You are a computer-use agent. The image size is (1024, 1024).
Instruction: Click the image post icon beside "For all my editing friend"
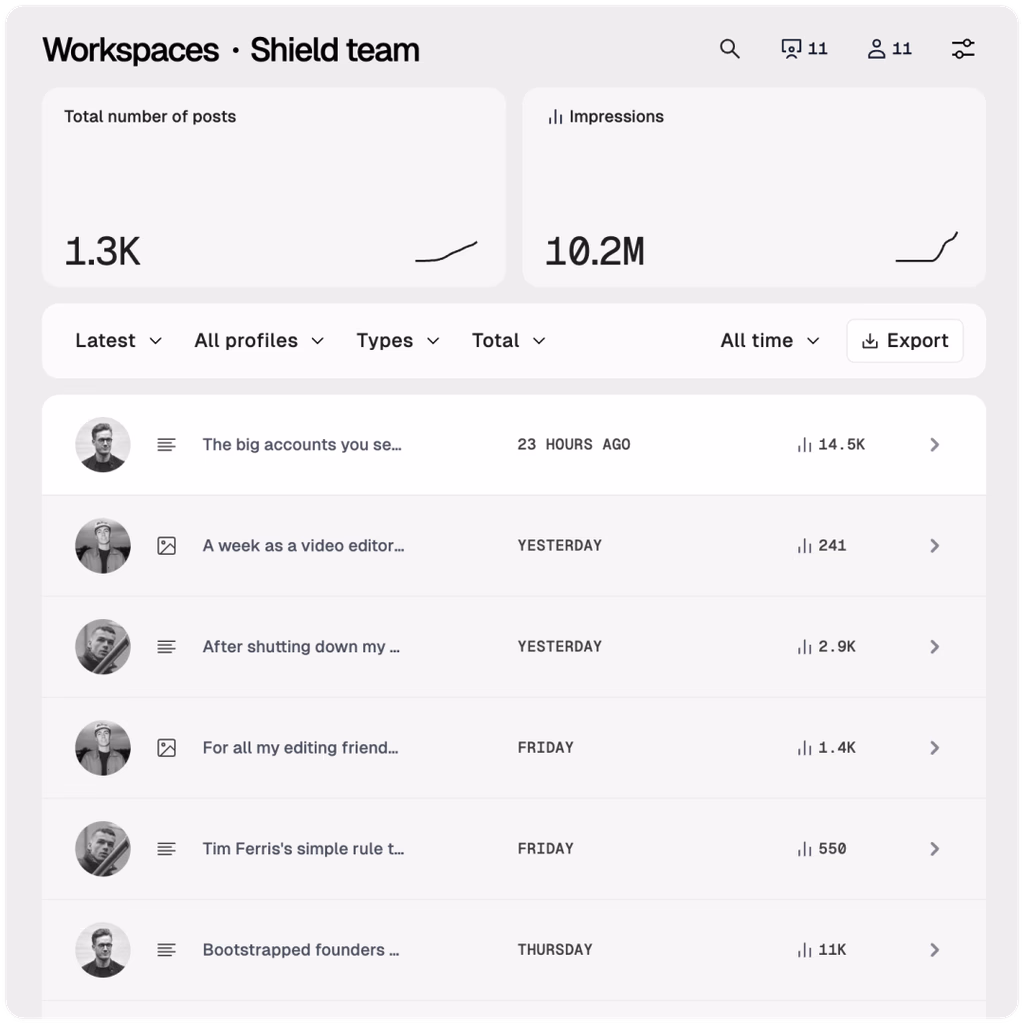(x=166, y=747)
